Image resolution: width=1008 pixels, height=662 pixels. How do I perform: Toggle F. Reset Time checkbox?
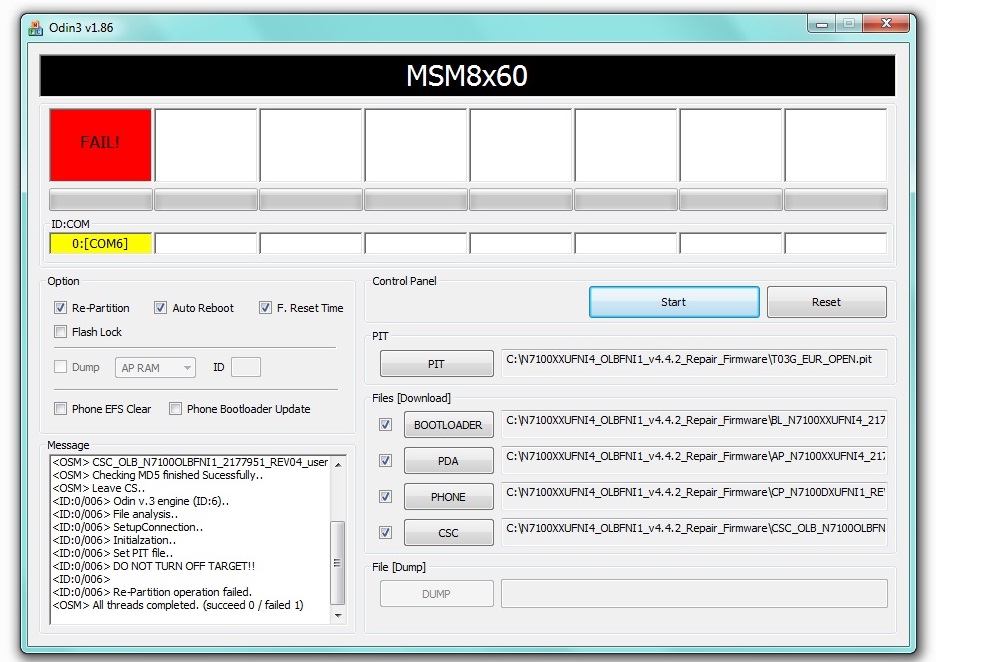[x=266, y=308]
